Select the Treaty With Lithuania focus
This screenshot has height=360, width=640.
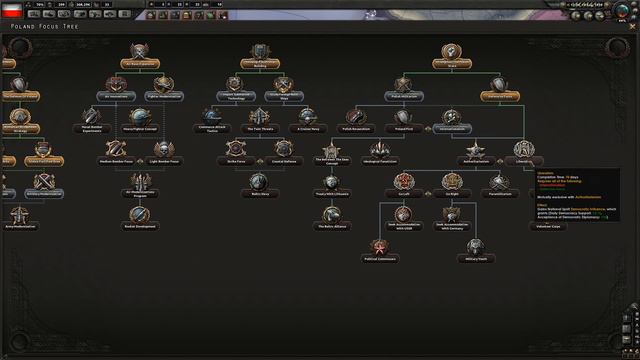332,186
